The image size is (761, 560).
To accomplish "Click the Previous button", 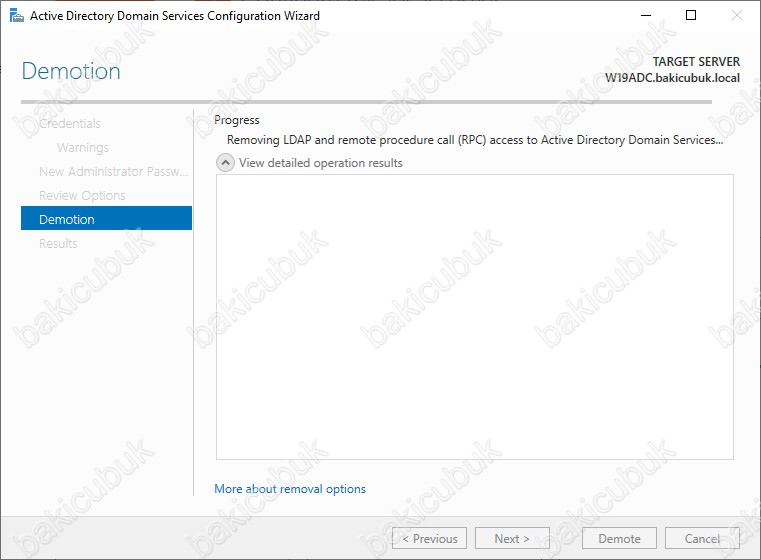I will [430, 538].
